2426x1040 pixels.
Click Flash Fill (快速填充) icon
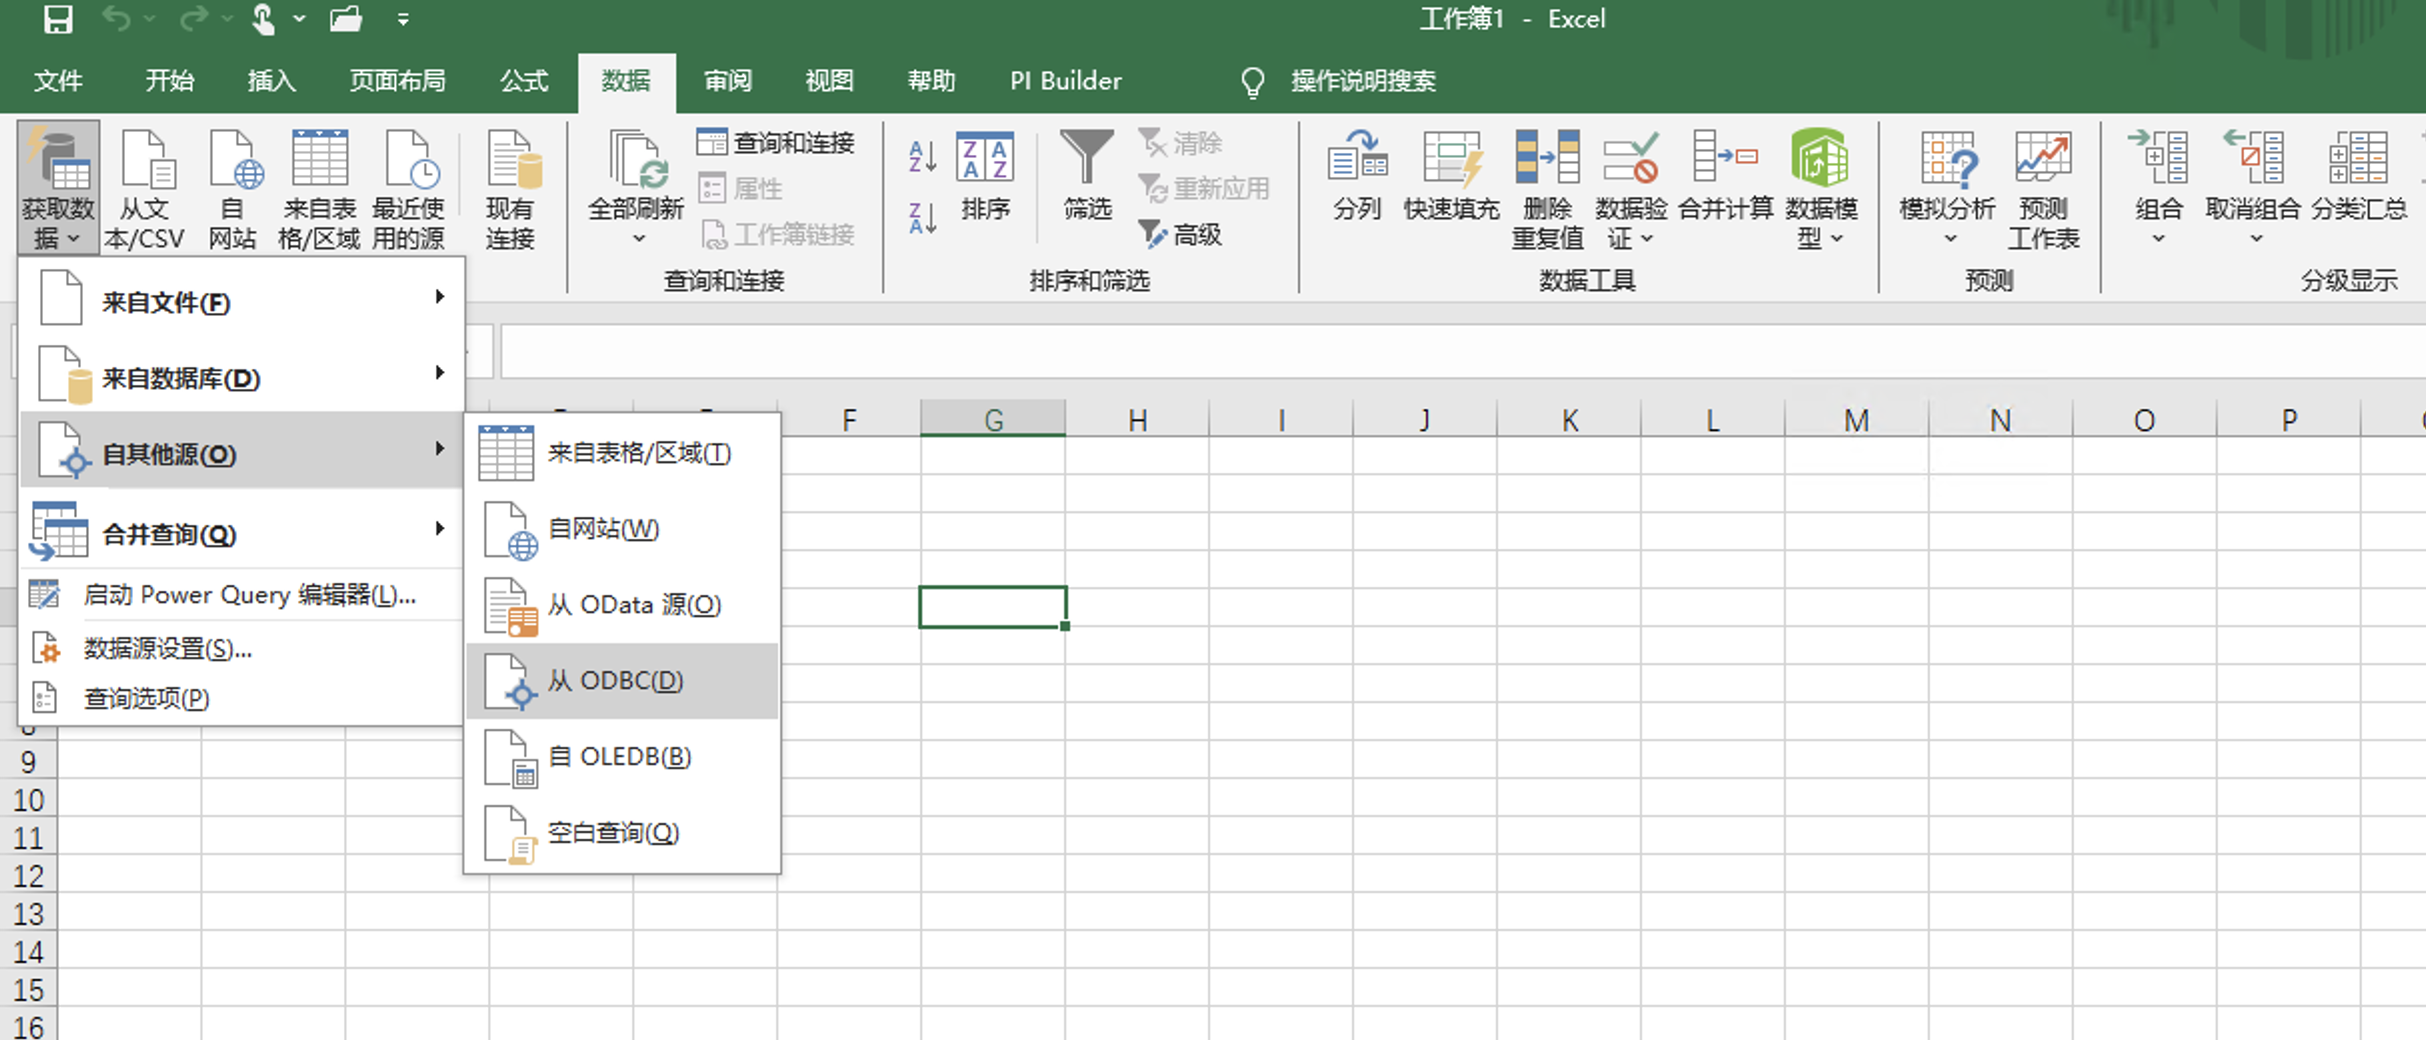pos(1451,160)
